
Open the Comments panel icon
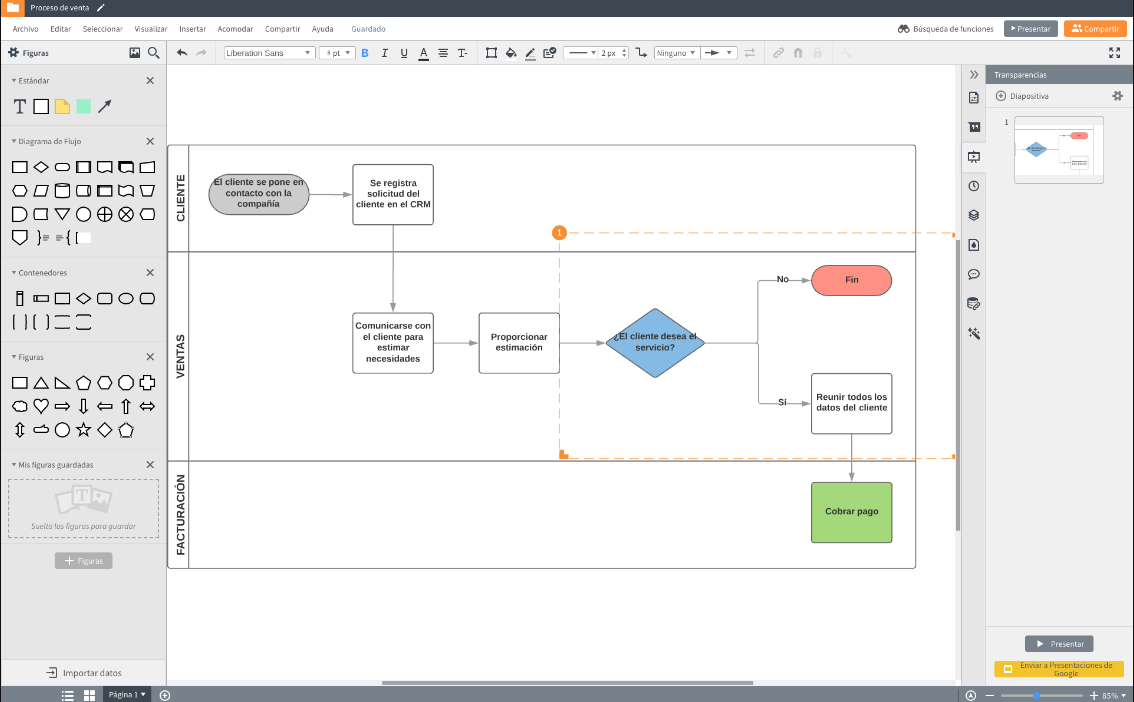tap(973, 274)
